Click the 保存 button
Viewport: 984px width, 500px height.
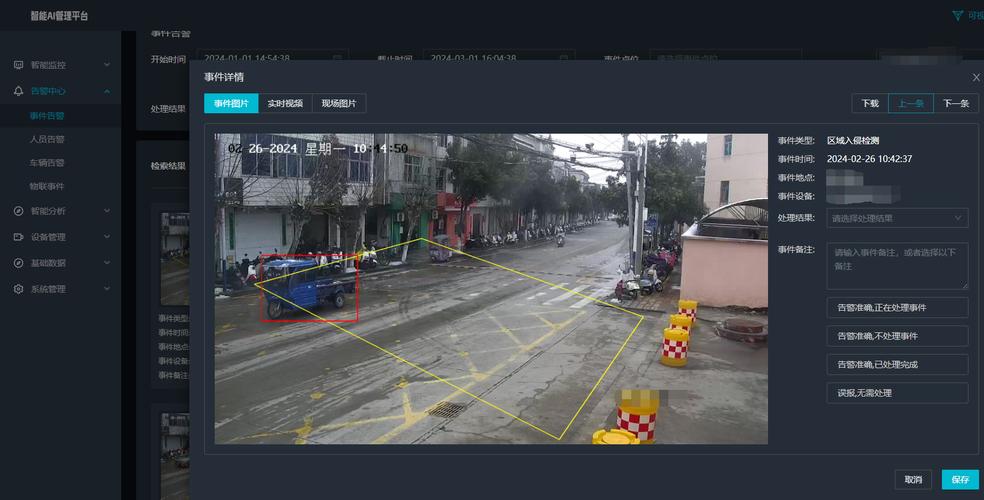coord(960,480)
